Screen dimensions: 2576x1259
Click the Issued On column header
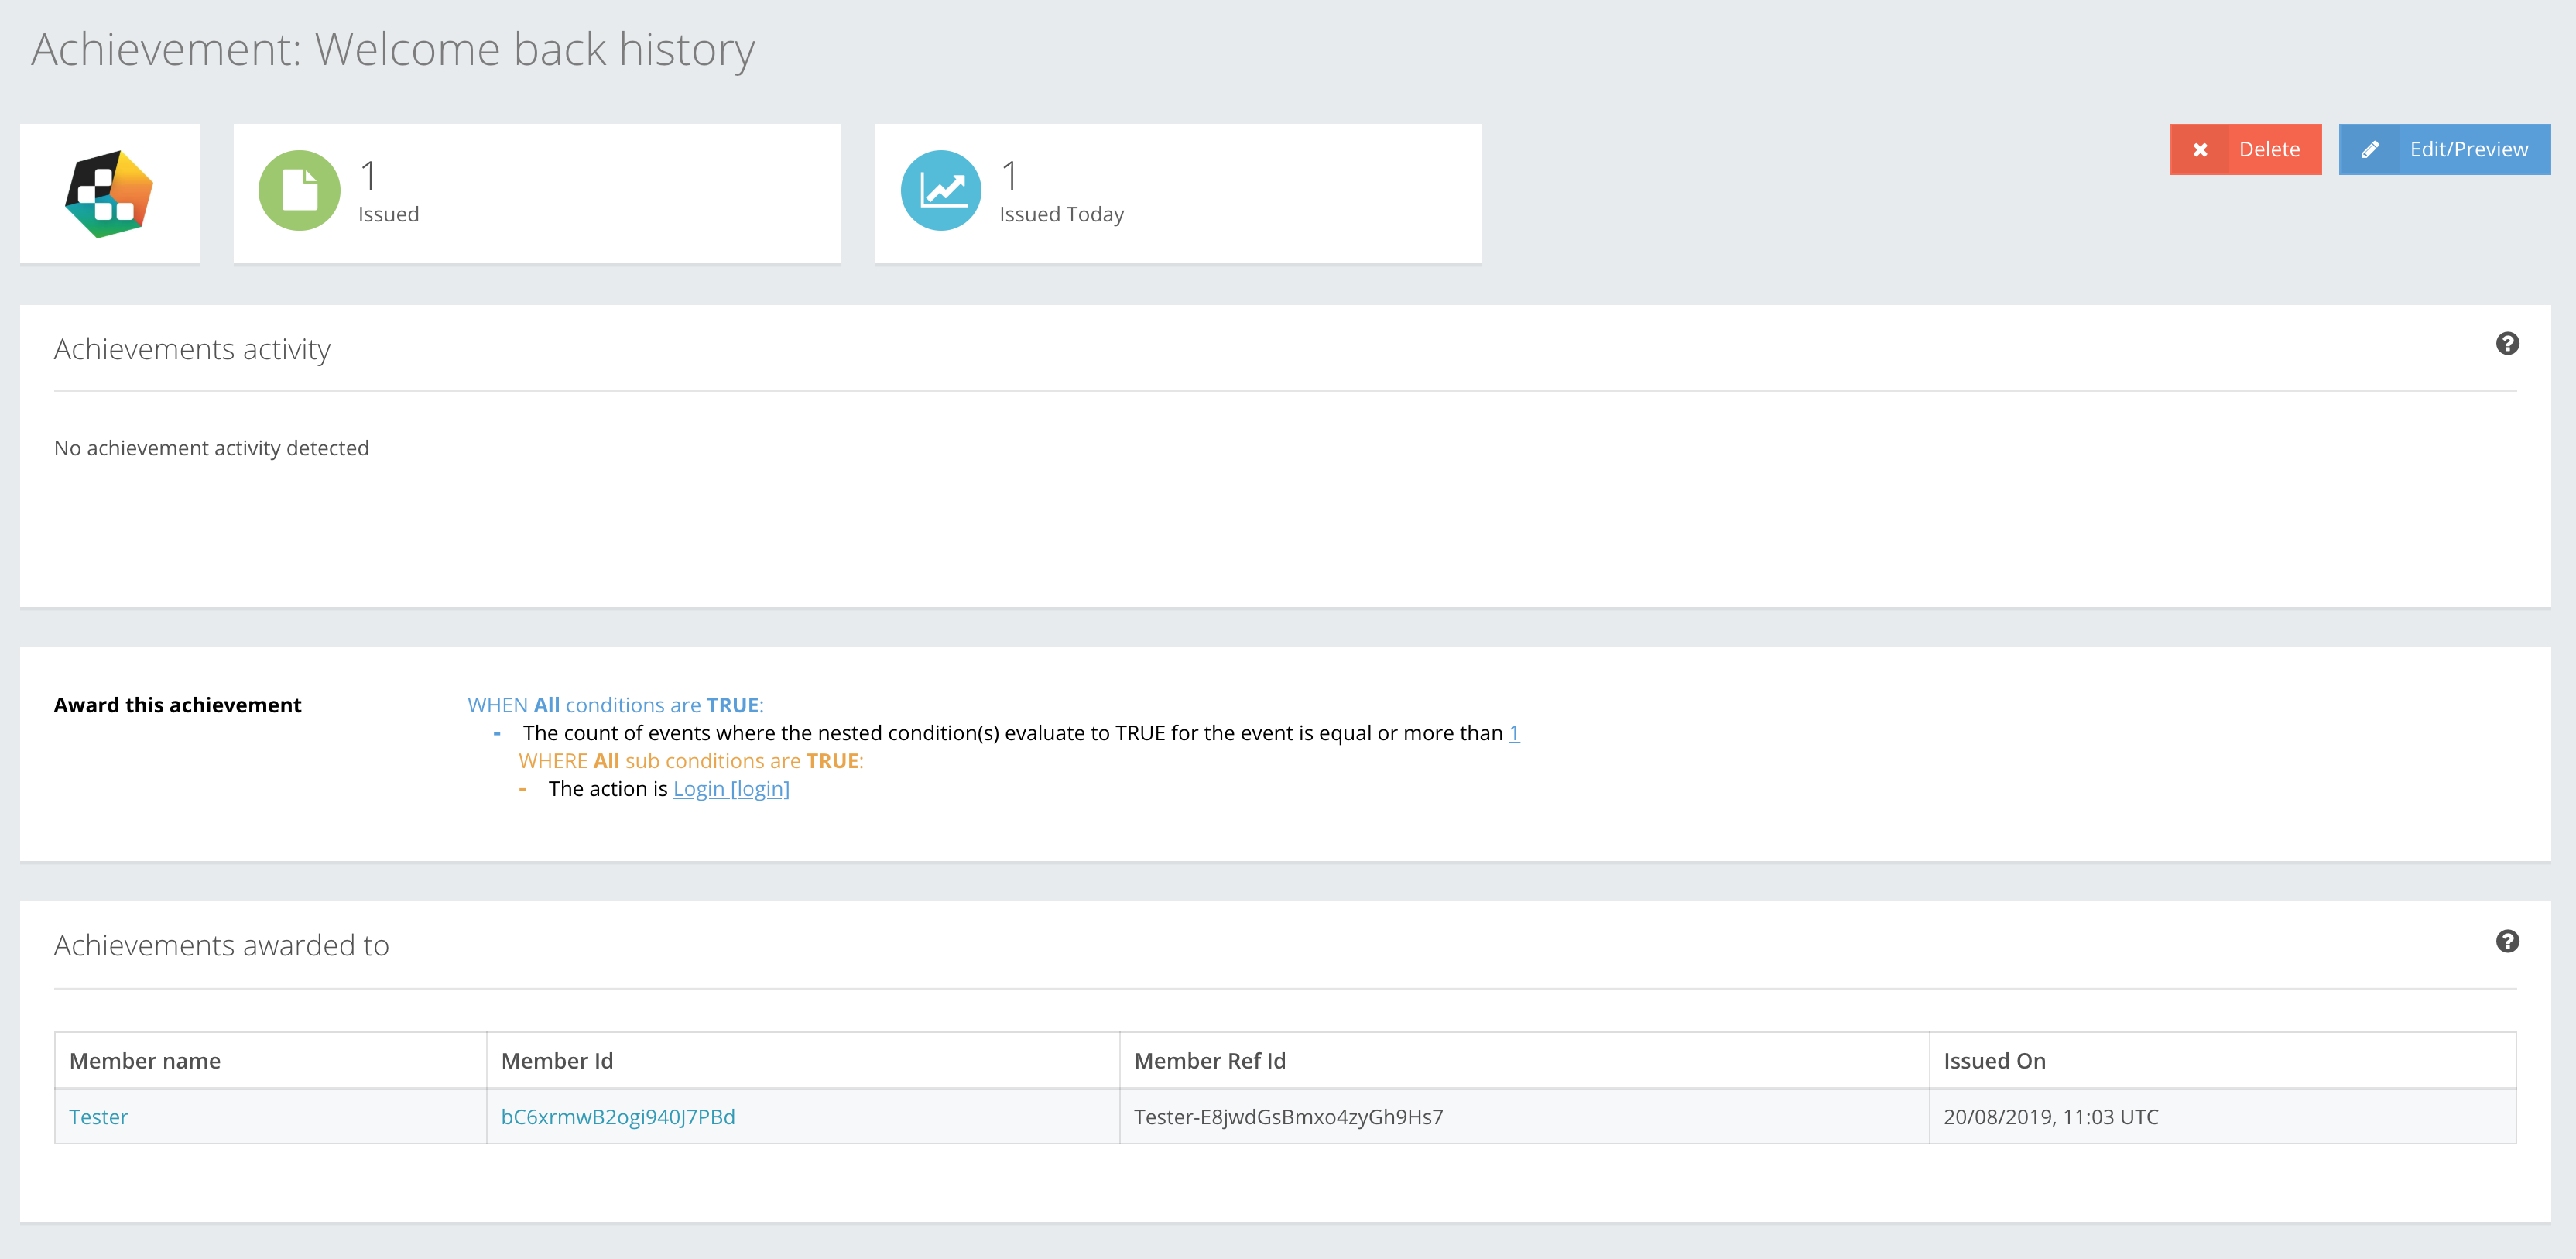pyautogui.click(x=1994, y=1061)
